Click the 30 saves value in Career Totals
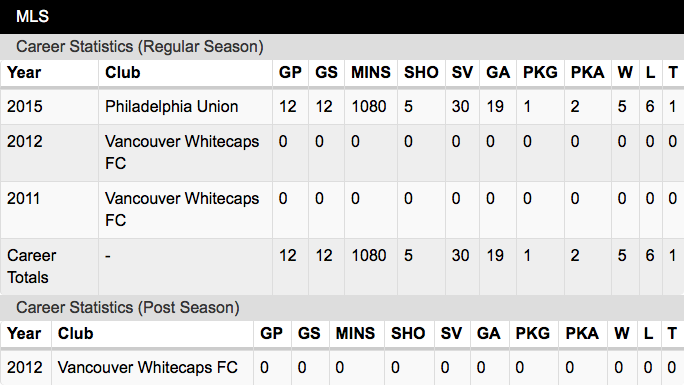 click(460, 255)
